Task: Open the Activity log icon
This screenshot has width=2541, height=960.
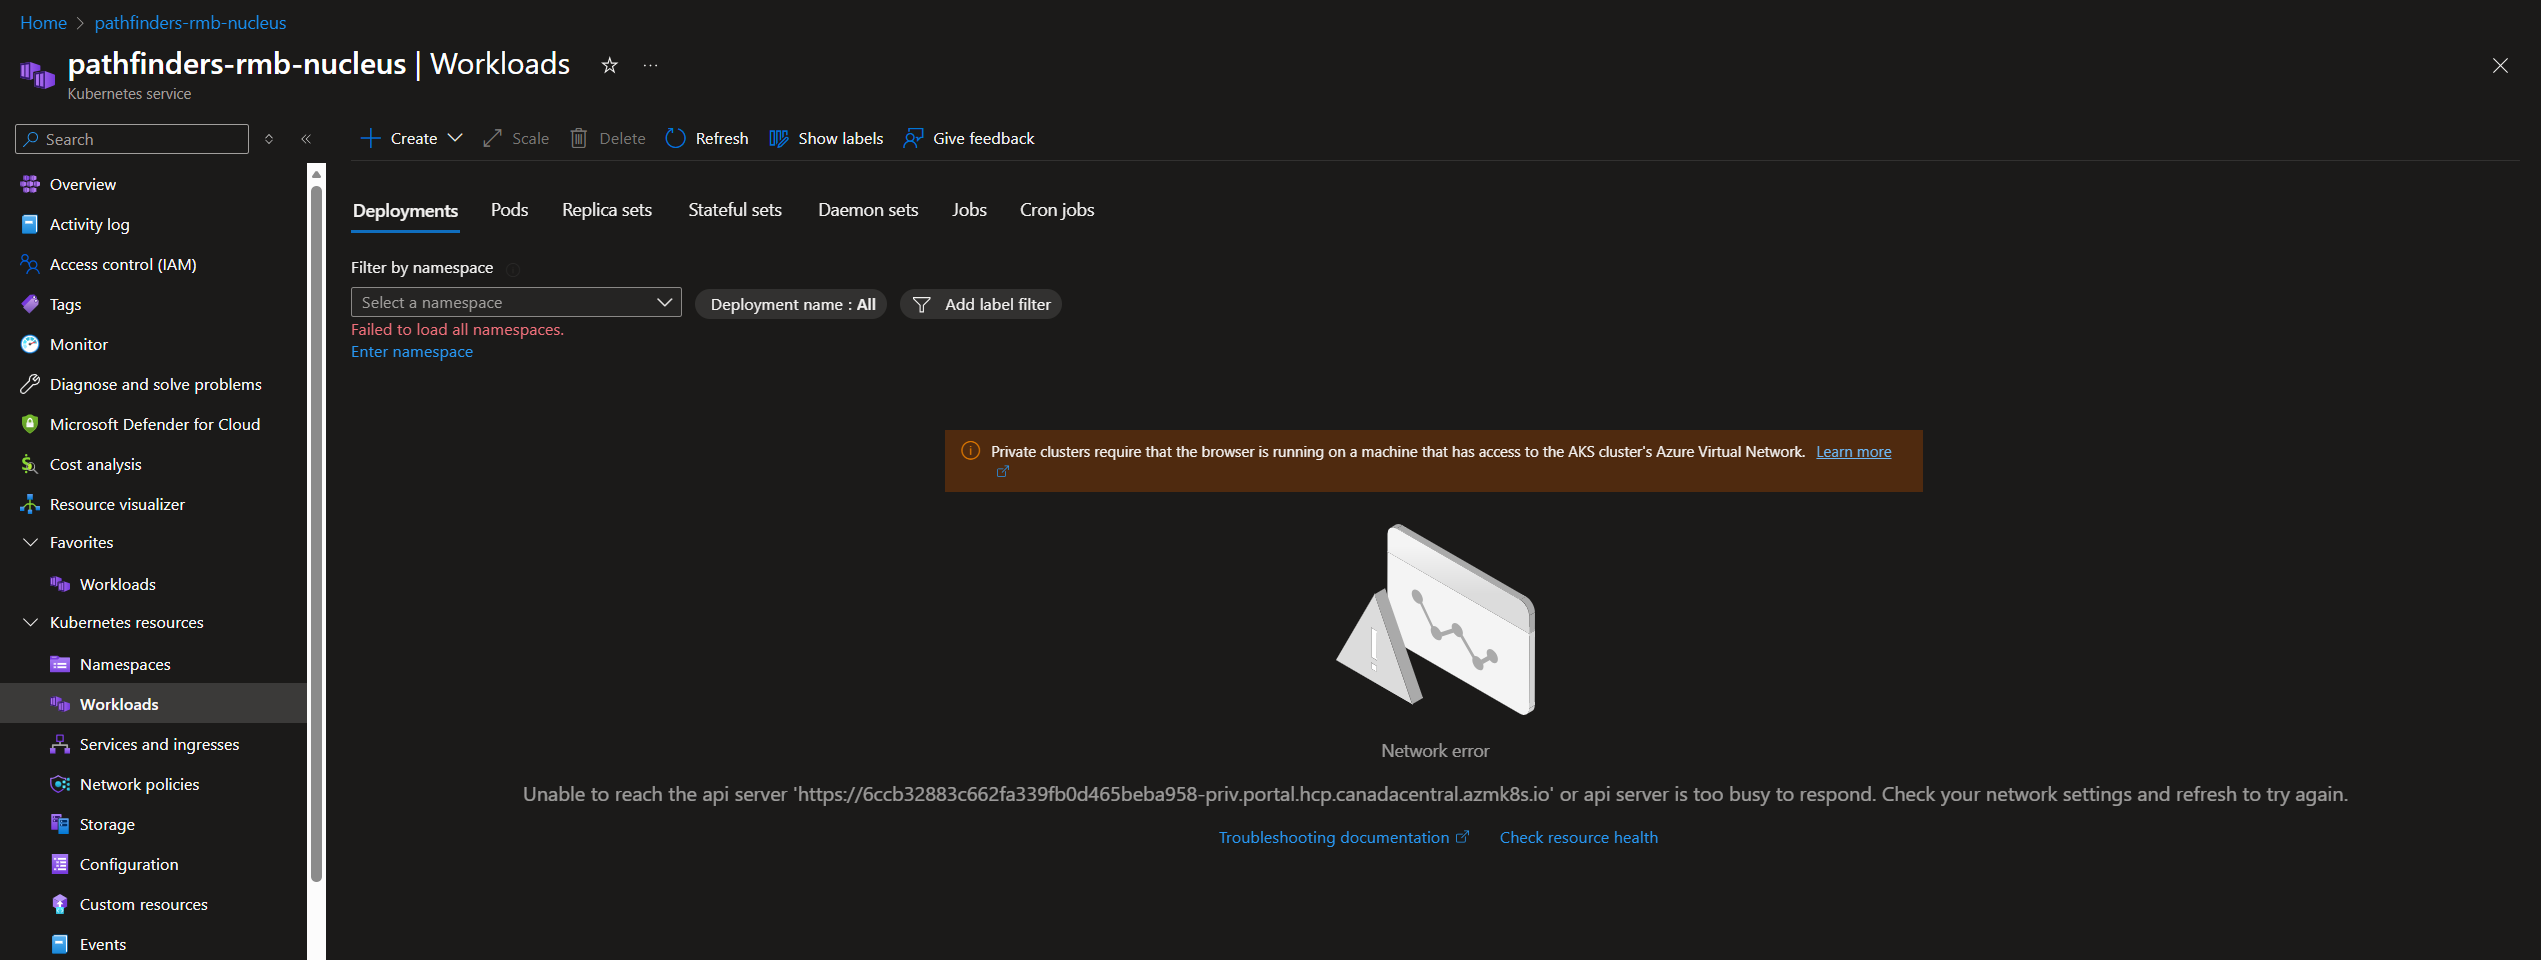Action: [30, 224]
